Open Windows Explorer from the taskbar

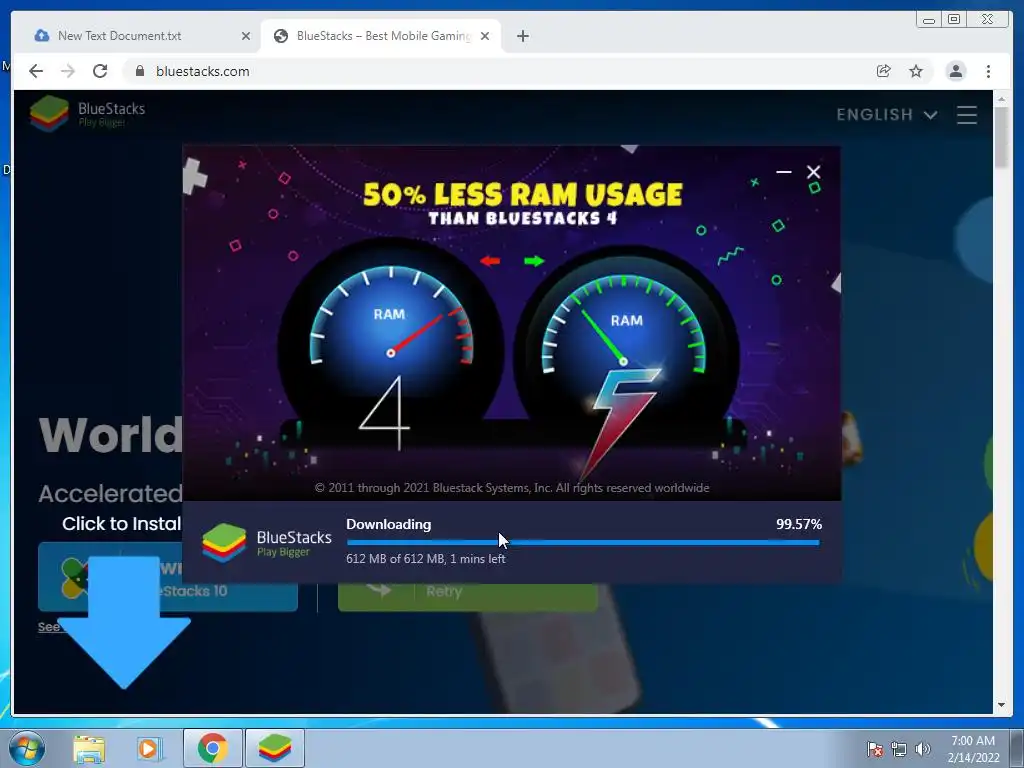(89, 748)
